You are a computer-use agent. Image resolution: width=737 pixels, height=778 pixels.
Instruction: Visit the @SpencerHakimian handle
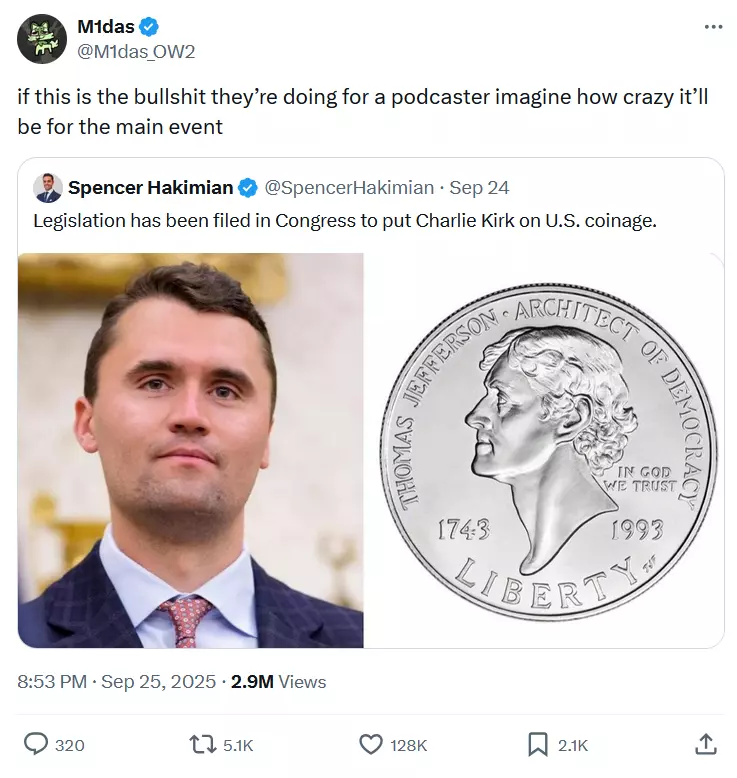pyautogui.click(x=349, y=188)
